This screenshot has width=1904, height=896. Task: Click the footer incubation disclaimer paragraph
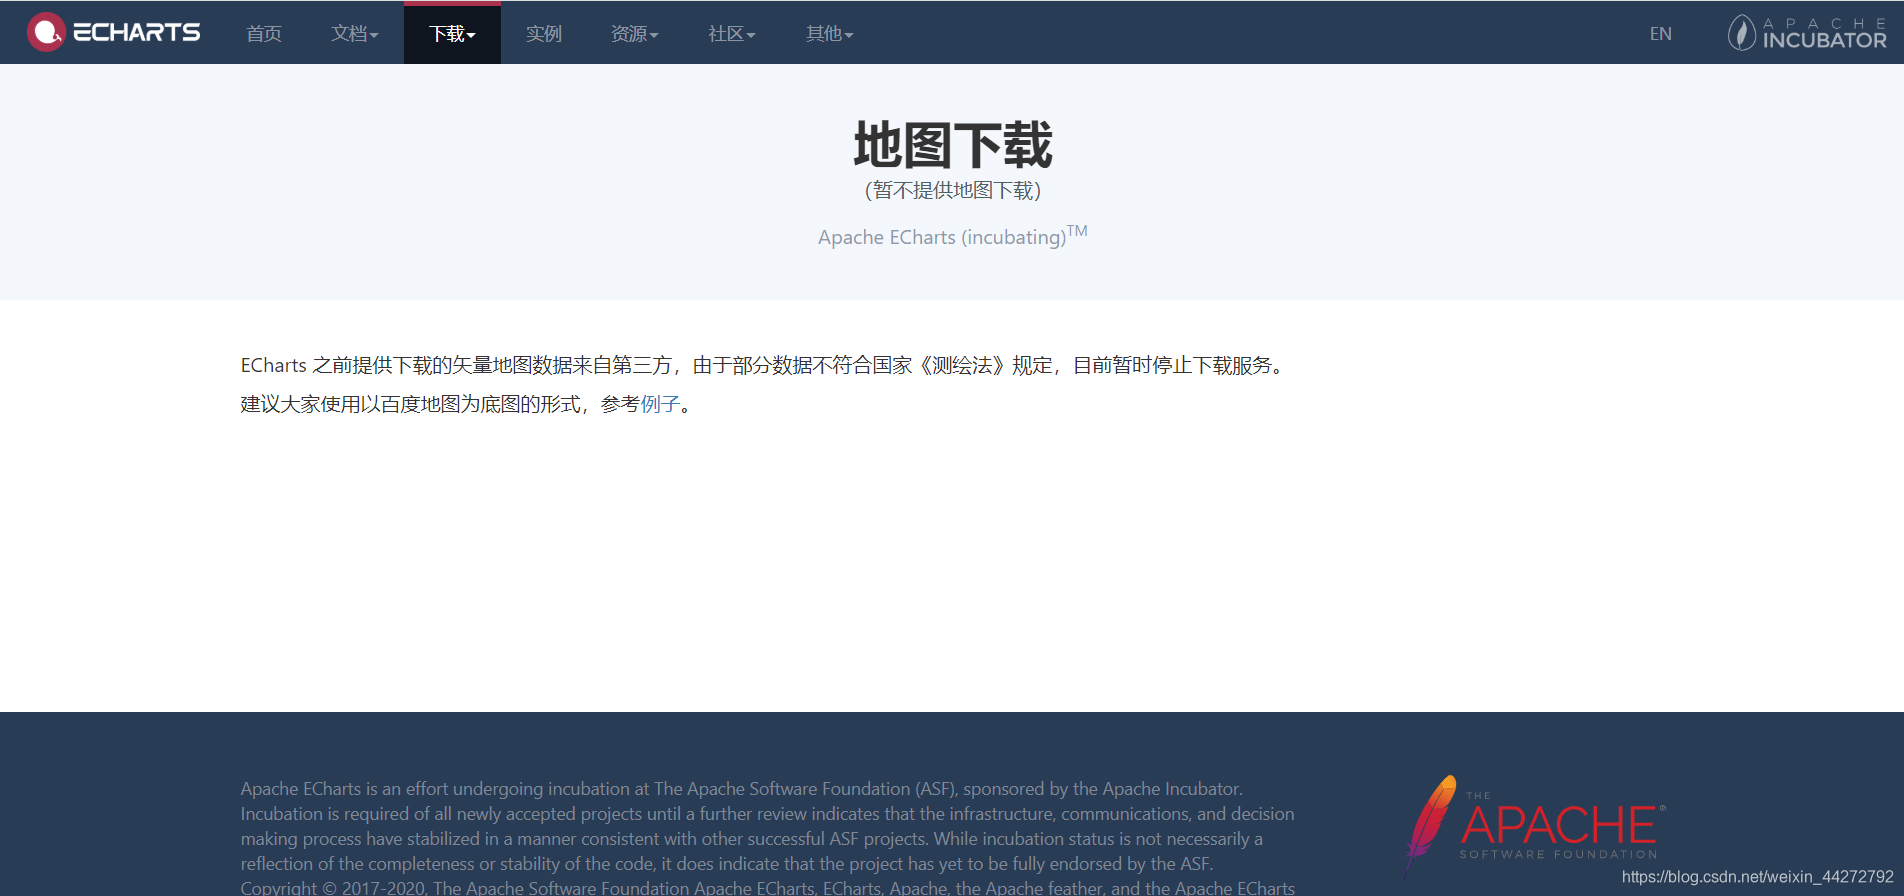(x=767, y=826)
